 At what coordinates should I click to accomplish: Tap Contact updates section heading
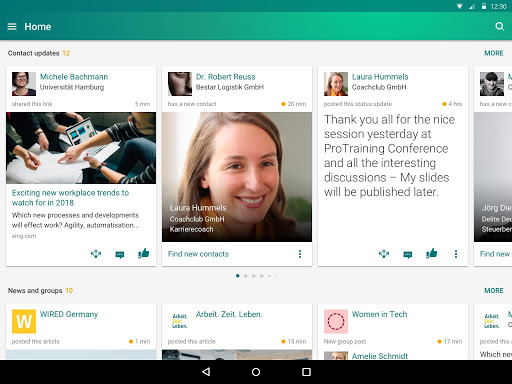click(33, 53)
